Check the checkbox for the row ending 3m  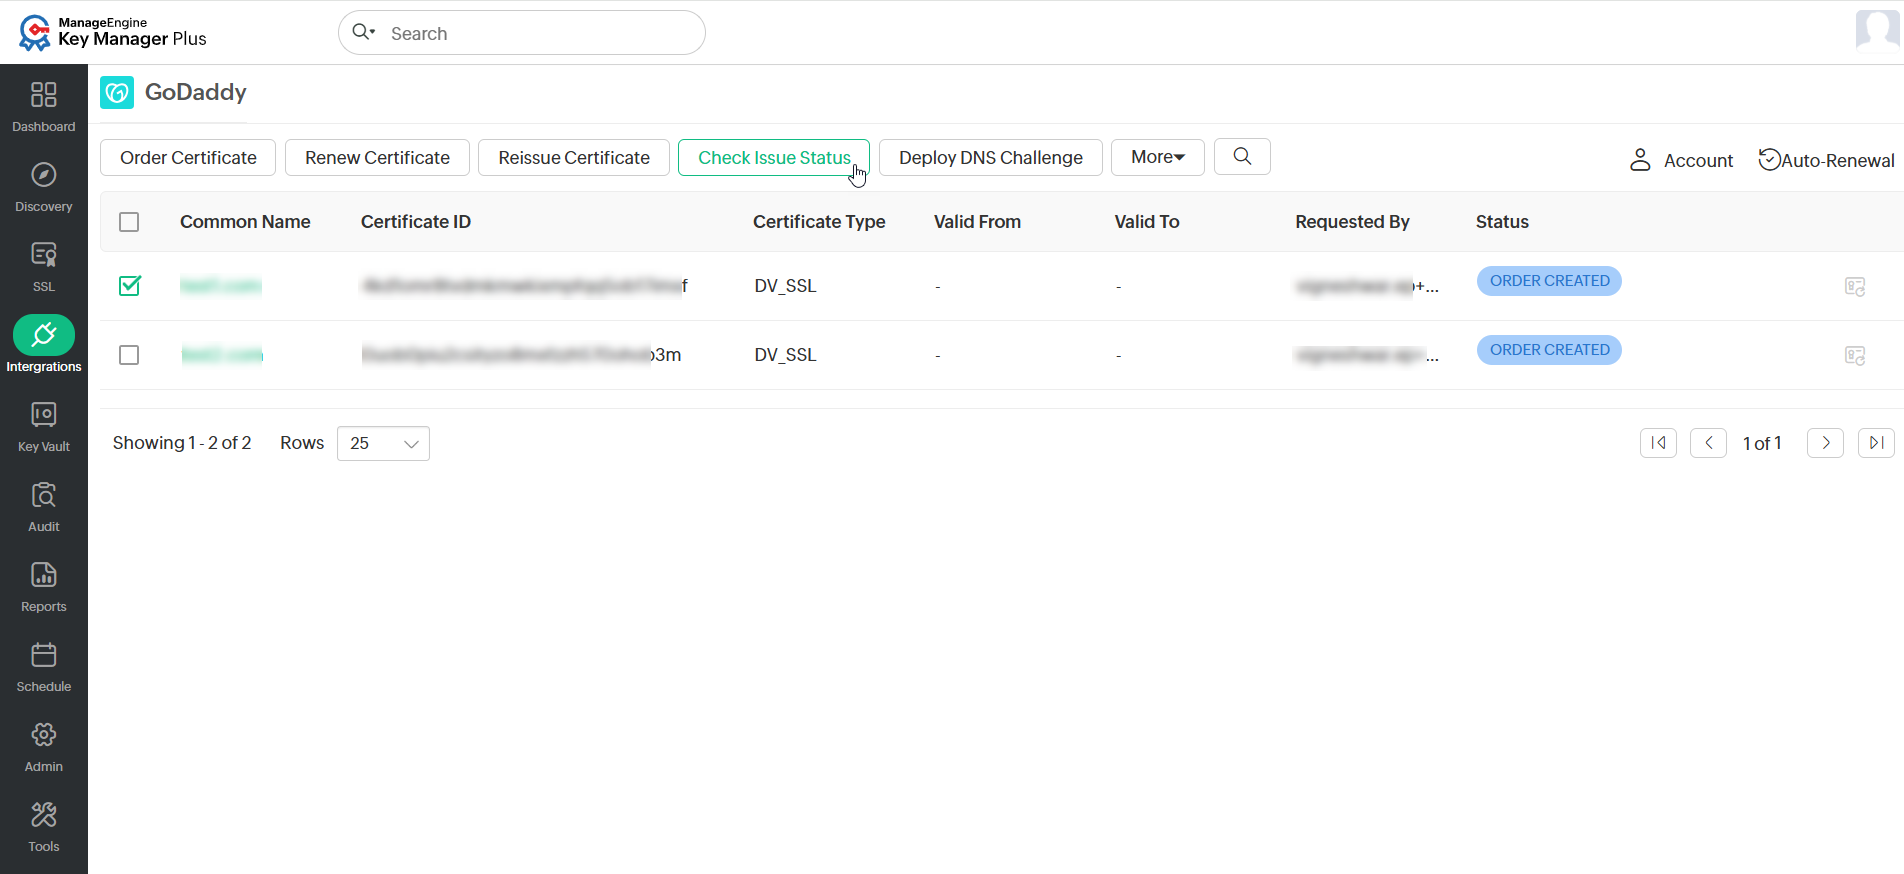pyautogui.click(x=129, y=355)
